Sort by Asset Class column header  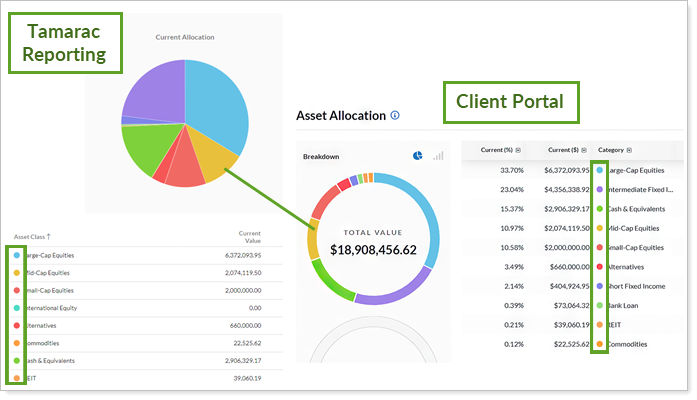click(35, 237)
